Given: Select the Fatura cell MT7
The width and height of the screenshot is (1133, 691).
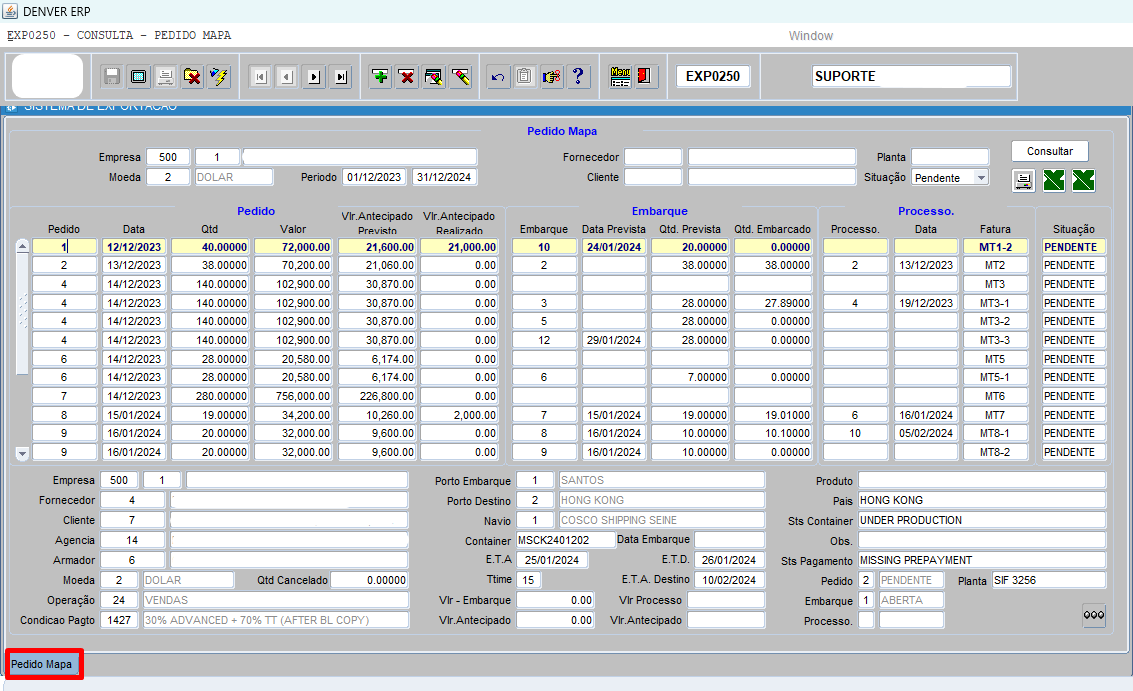Looking at the screenshot, I should tap(995, 415).
